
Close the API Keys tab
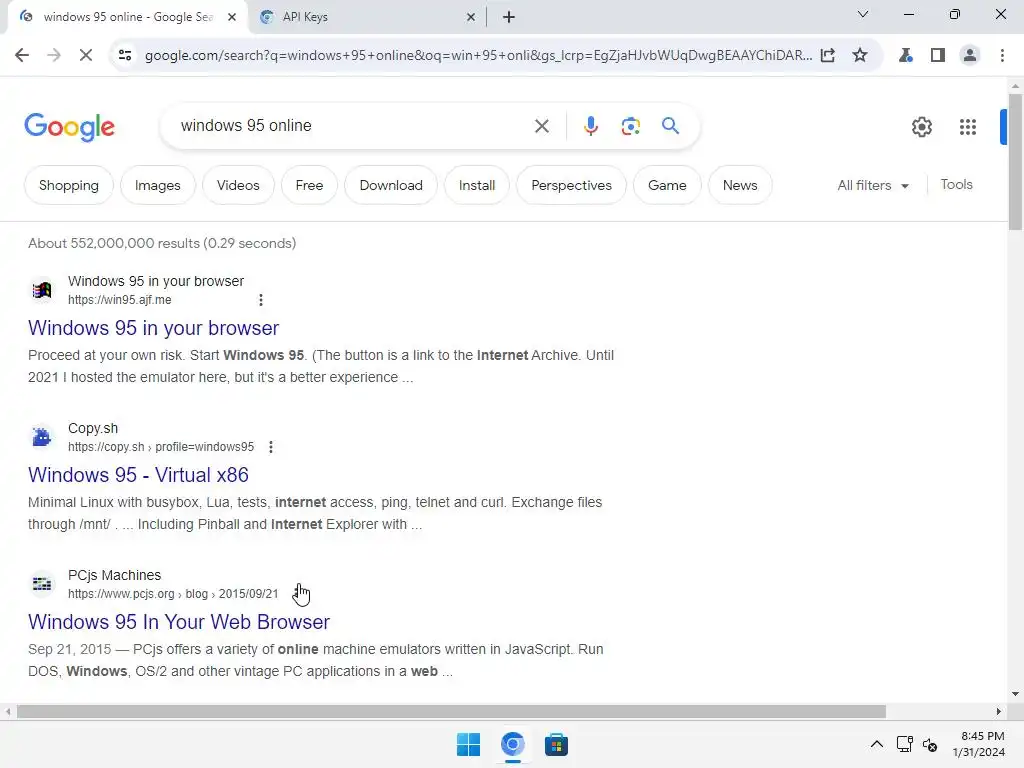point(471,17)
